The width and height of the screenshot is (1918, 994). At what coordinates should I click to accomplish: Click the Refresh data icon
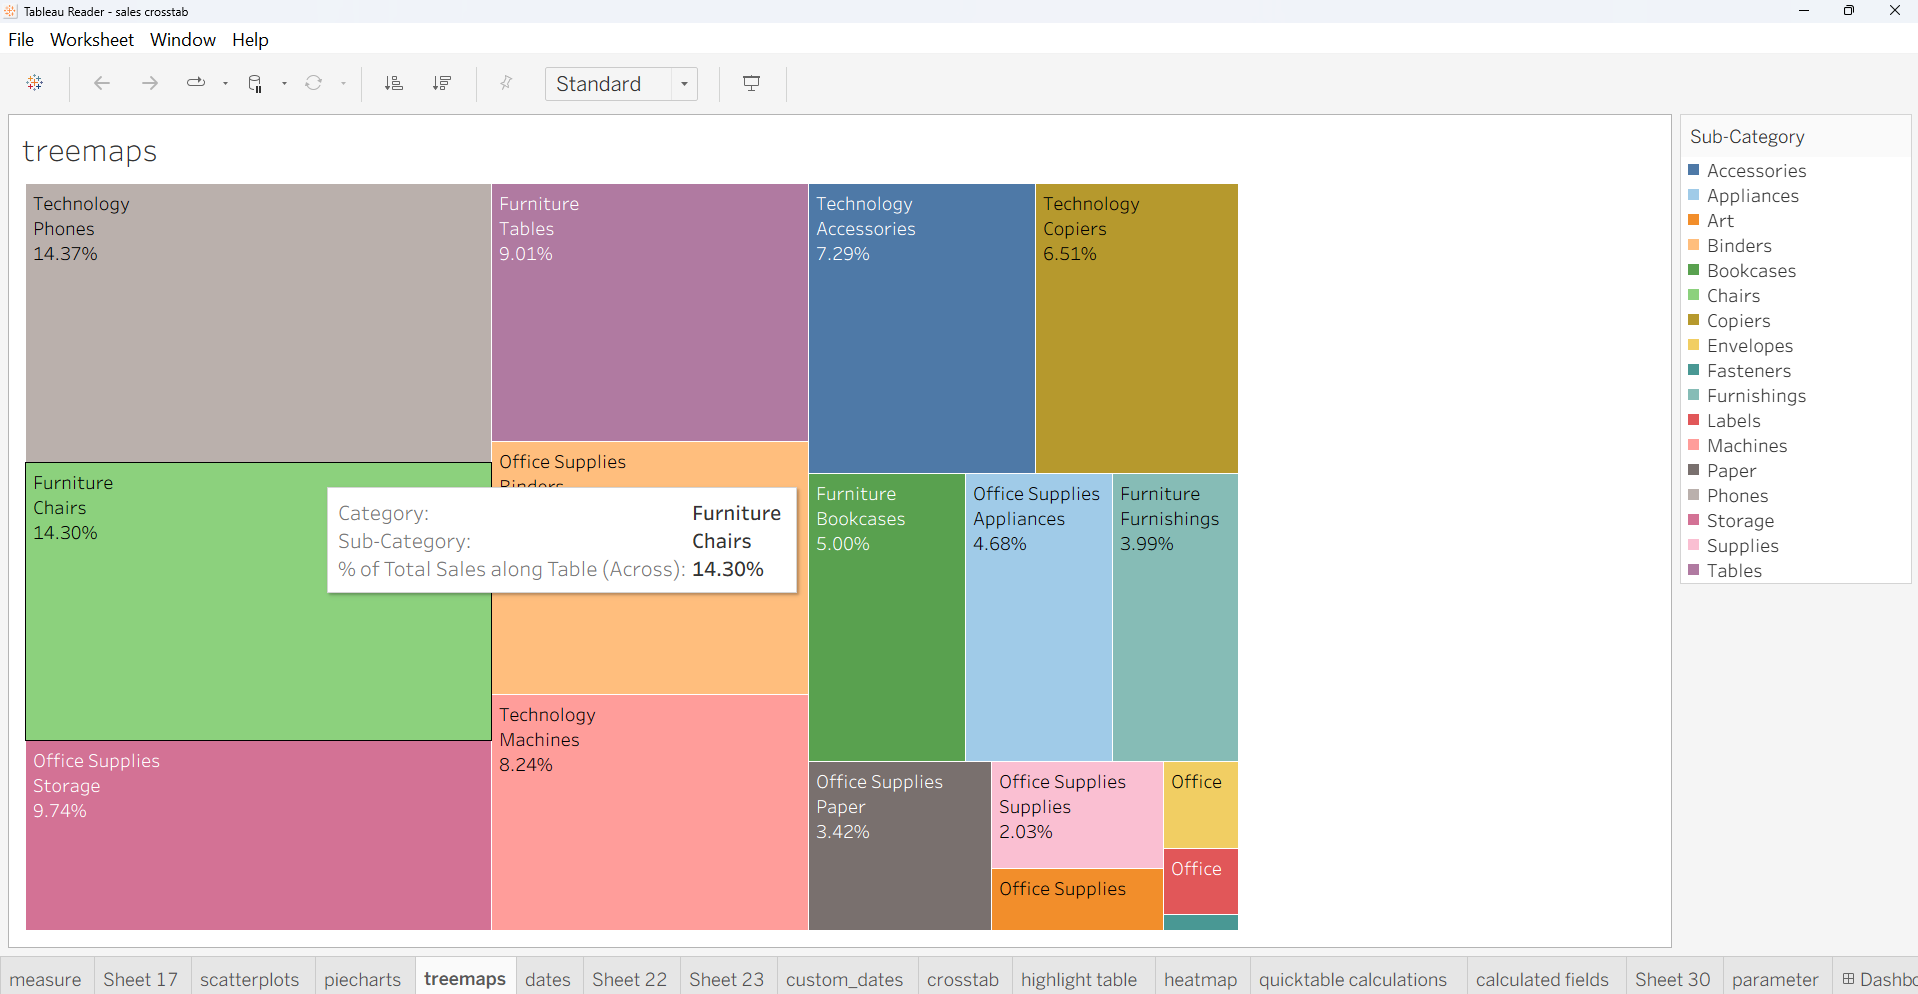pyautogui.click(x=314, y=83)
